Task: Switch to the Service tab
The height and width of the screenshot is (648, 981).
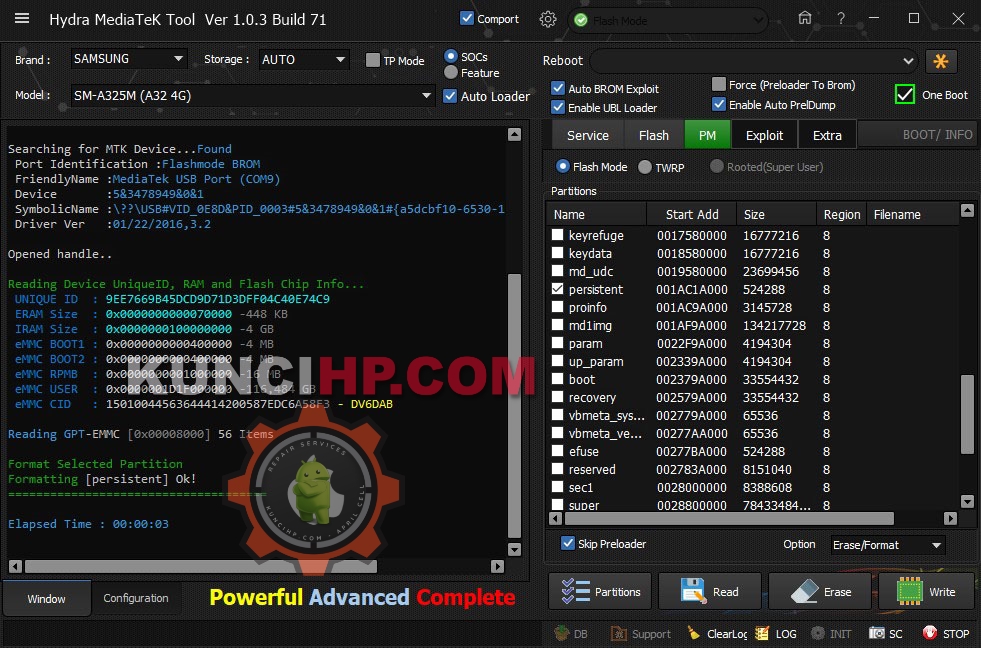Action: [x=587, y=135]
